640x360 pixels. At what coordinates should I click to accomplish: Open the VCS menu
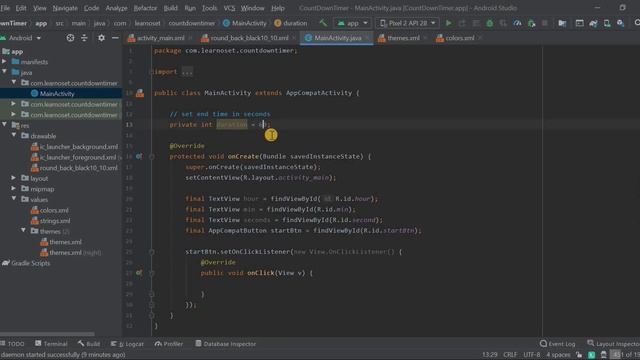[x=229, y=8]
